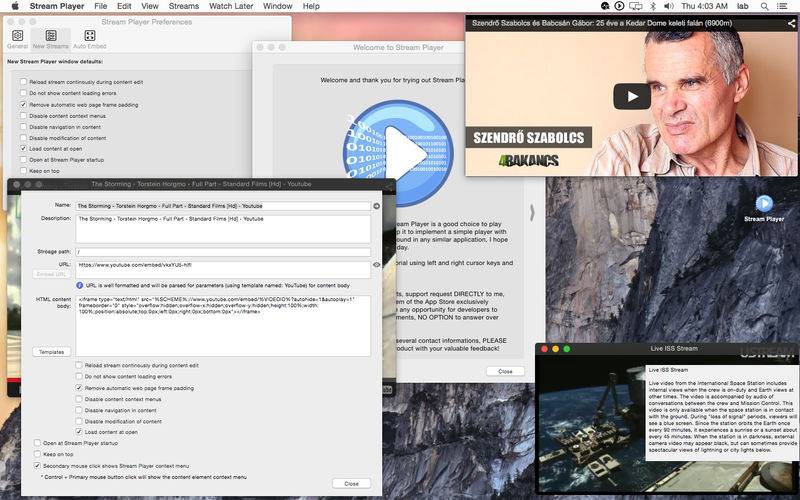Toggle Do not show content loading errors in Preferences
Image resolution: width=800 pixels, height=500 pixels.
(x=23, y=93)
